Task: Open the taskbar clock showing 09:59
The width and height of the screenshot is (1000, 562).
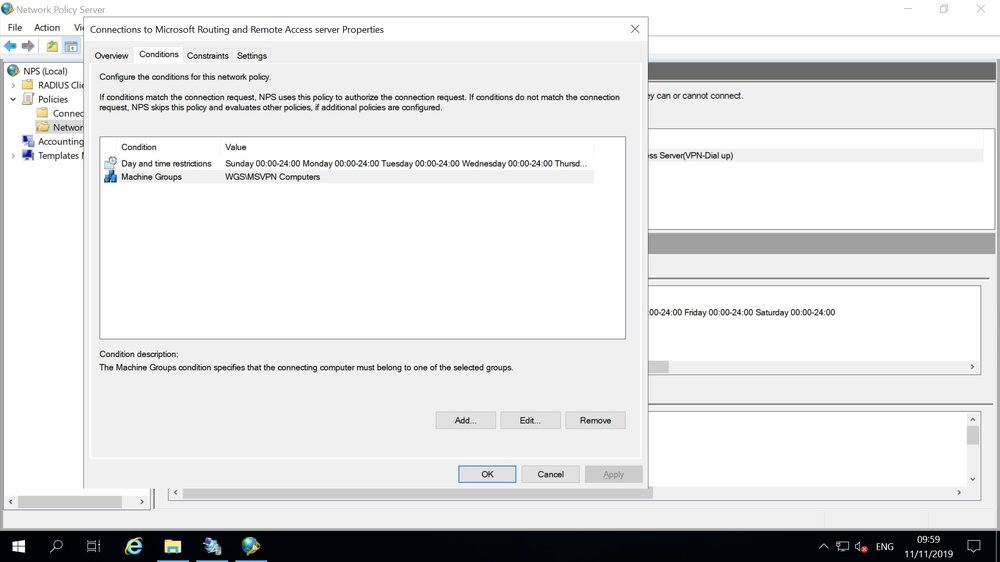Action: tap(928, 547)
